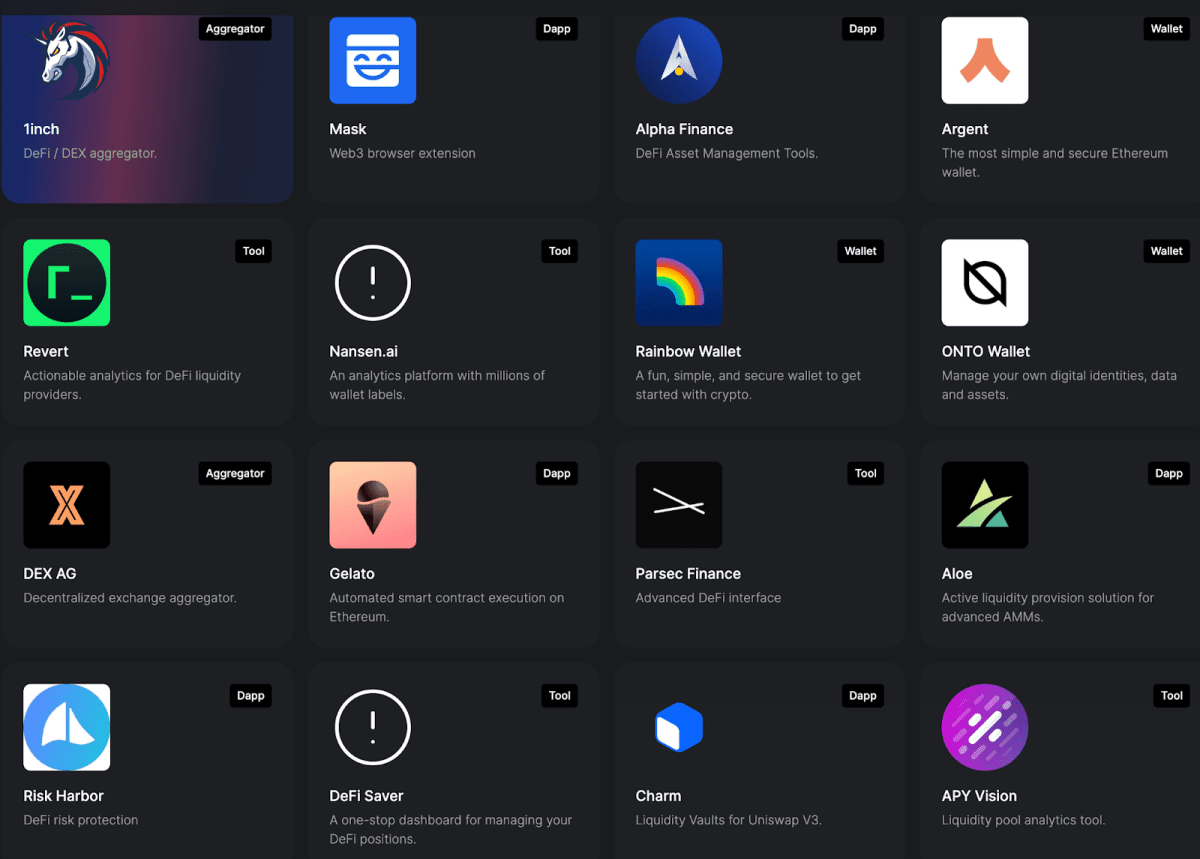Click the Argent orange logo icon
Viewport: 1200px width, 859px height.
coord(985,60)
